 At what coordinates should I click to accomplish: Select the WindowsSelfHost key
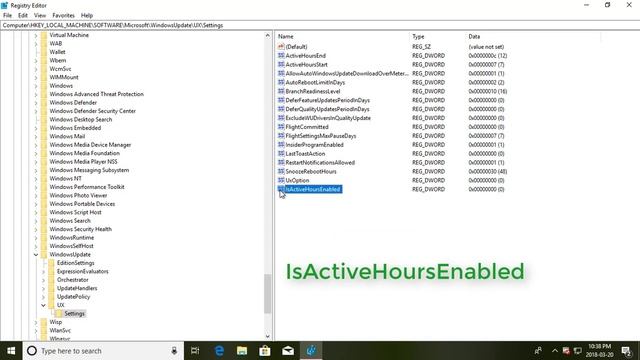click(x=71, y=246)
